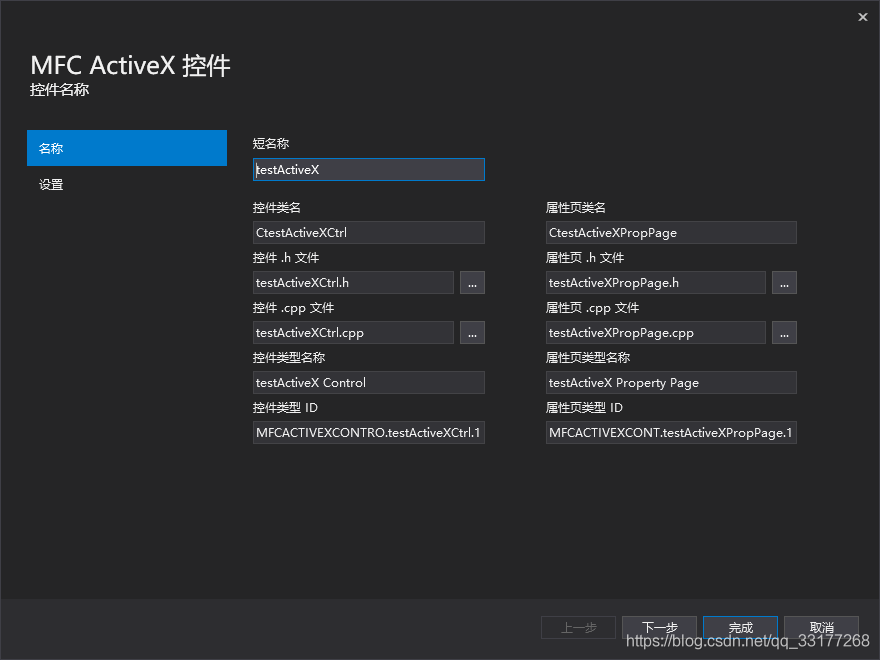
Task: Close the MFC ActiveX wizard window
Action: [863, 17]
